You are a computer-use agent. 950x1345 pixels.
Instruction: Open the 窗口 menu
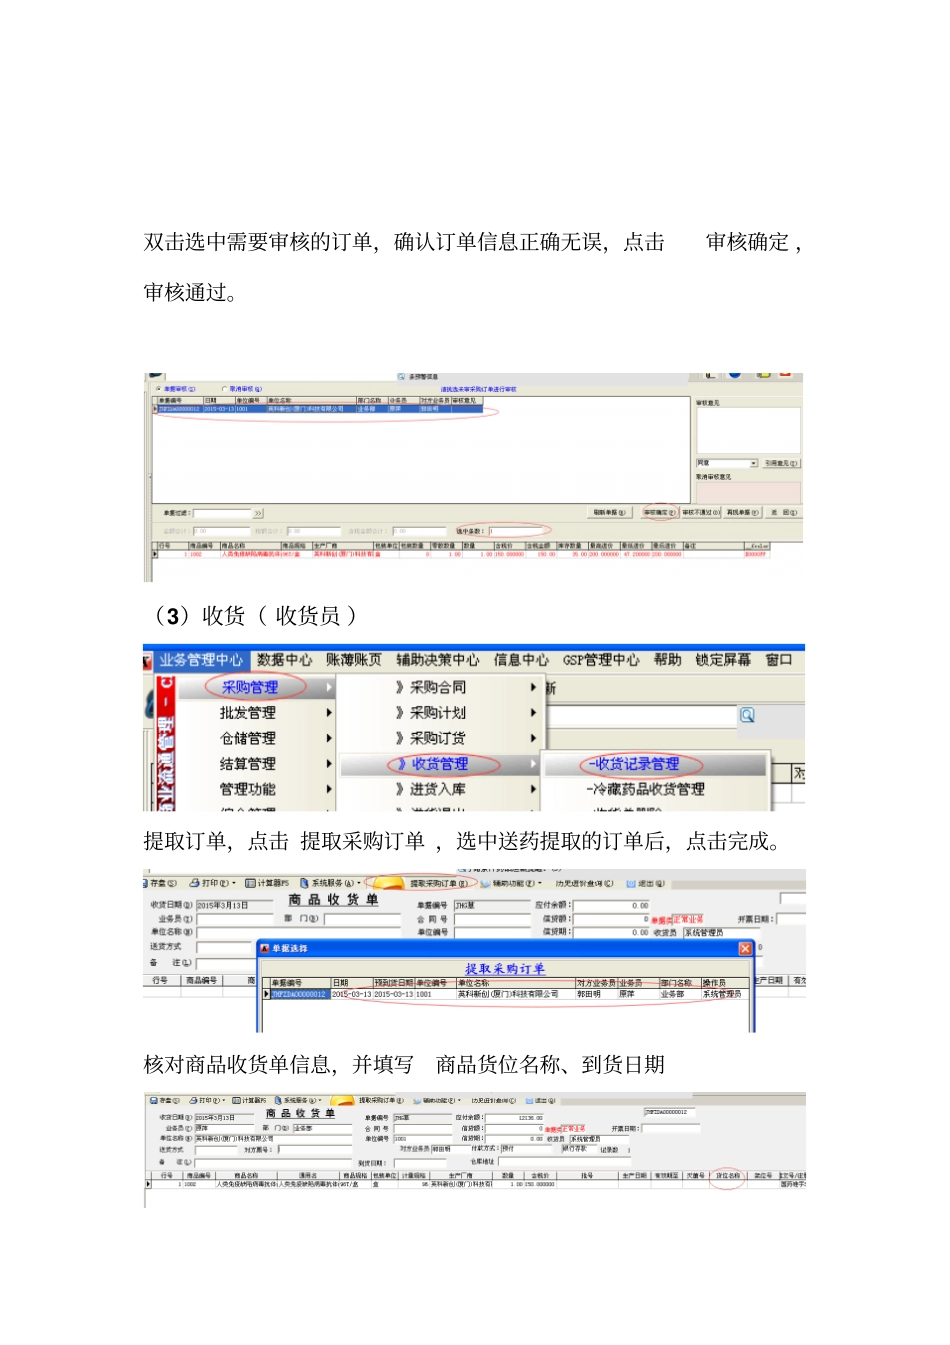(x=779, y=660)
